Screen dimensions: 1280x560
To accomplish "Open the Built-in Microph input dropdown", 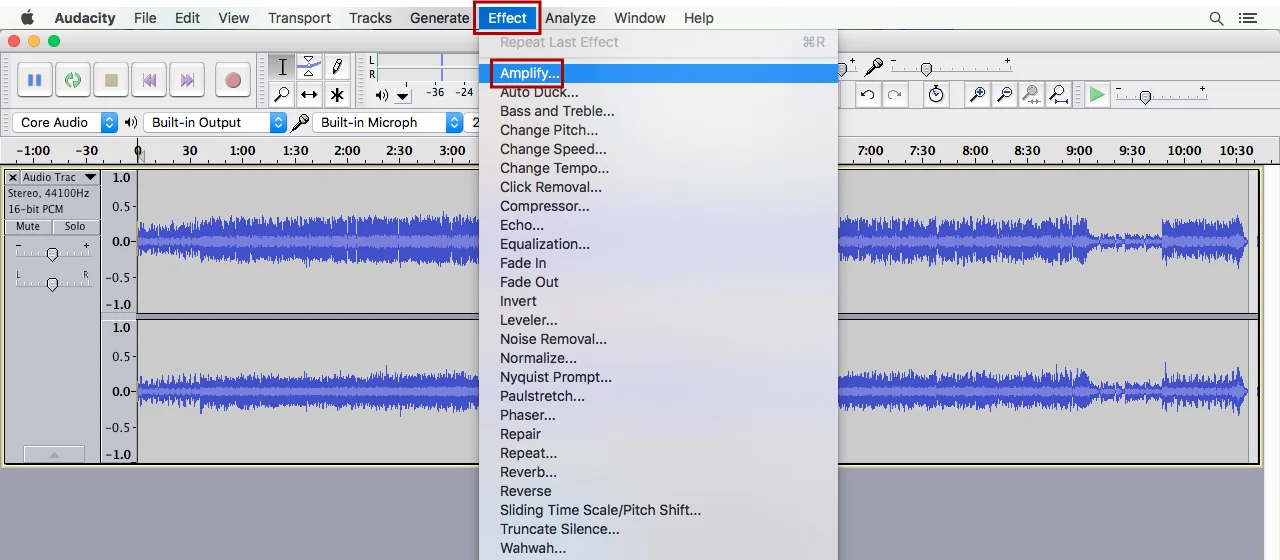I will point(388,123).
